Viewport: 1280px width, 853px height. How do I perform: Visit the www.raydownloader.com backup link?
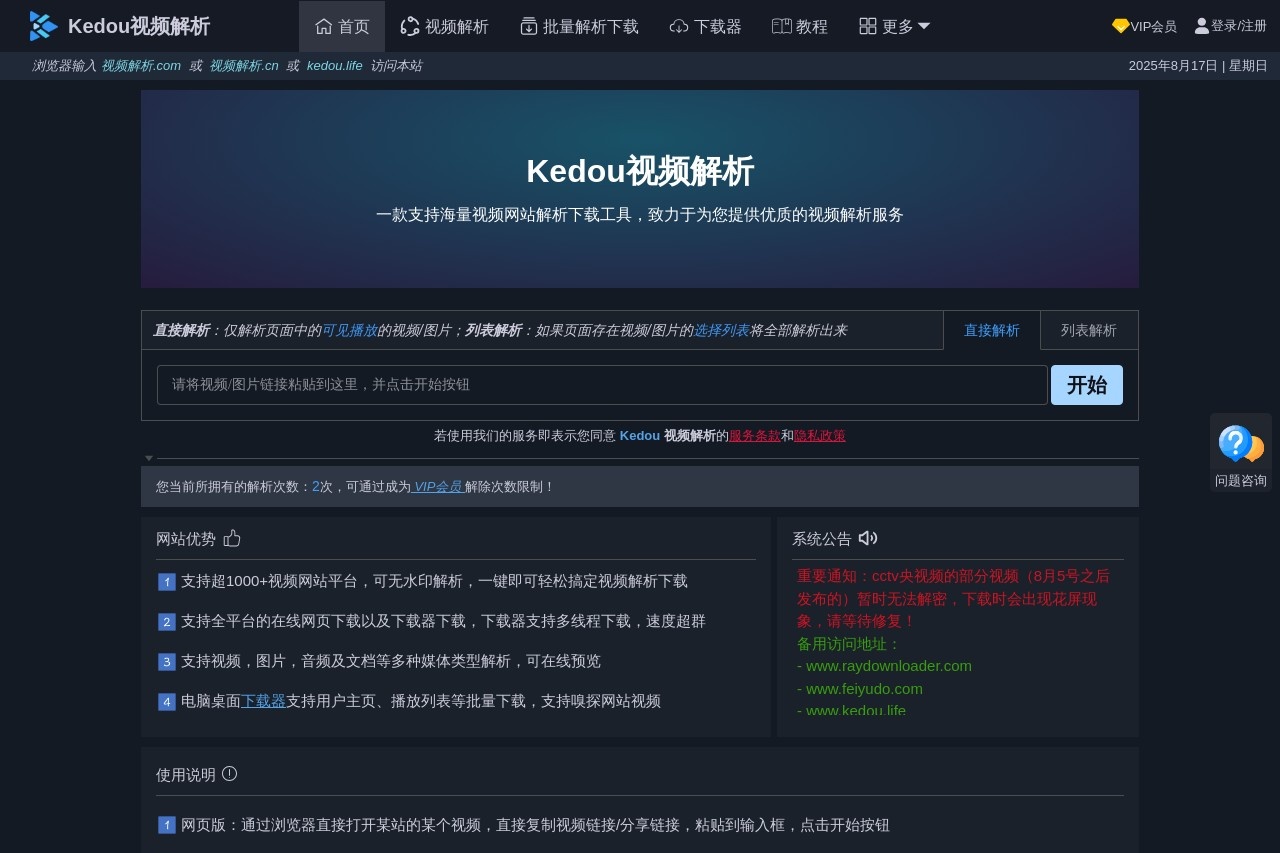point(889,665)
